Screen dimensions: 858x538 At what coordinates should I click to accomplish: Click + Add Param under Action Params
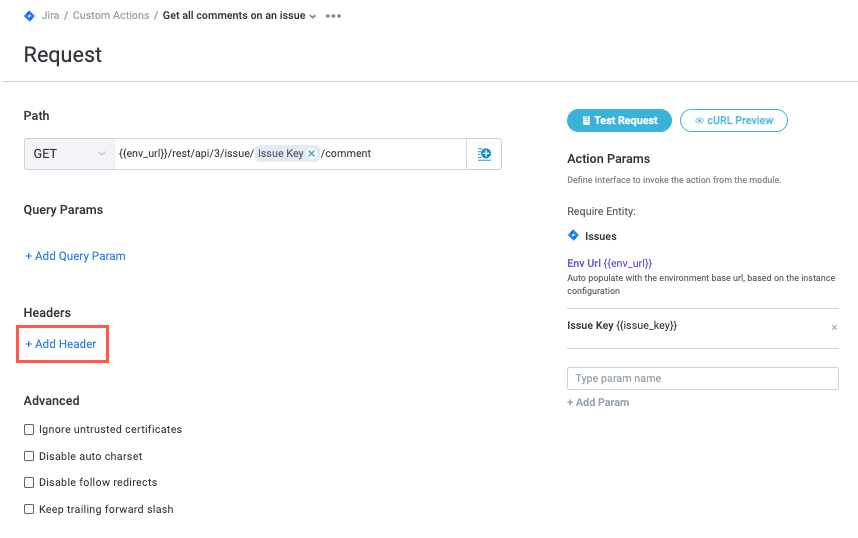point(598,402)
